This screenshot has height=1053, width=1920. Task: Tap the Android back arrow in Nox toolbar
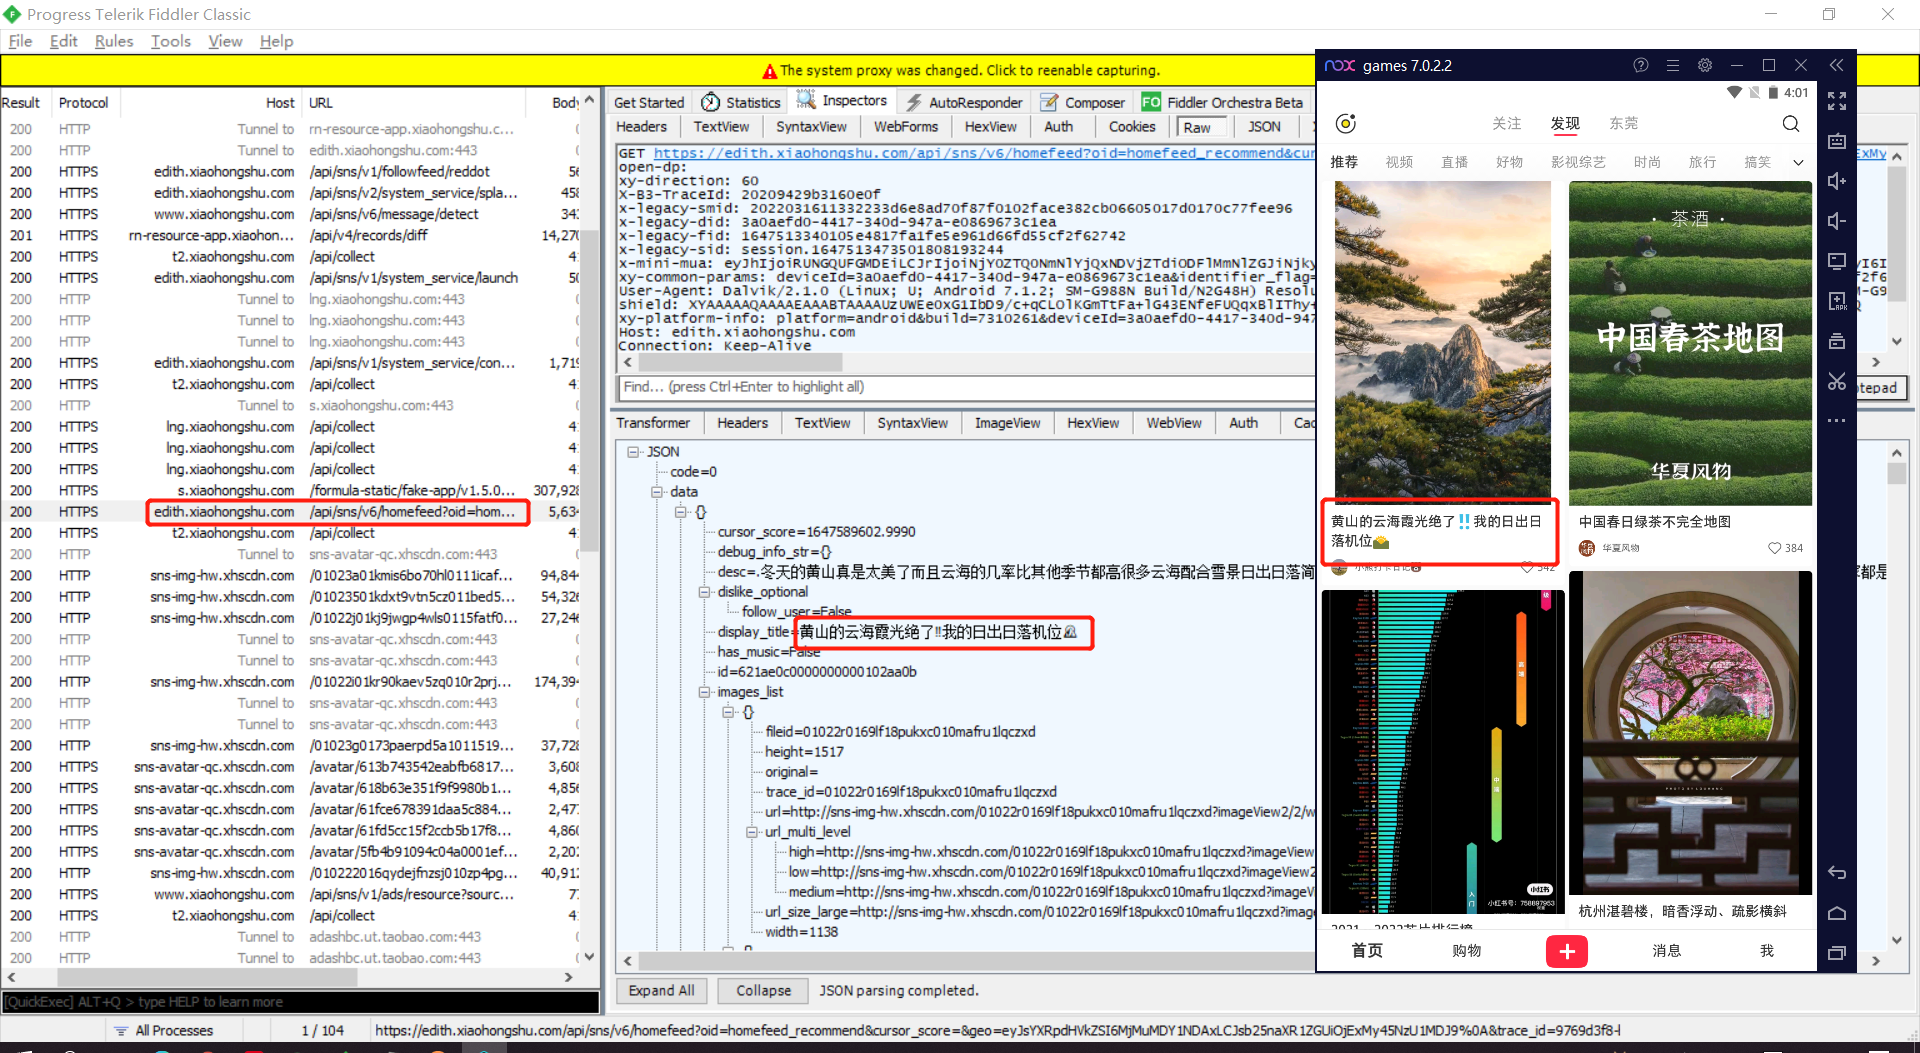coord(1836,872)
